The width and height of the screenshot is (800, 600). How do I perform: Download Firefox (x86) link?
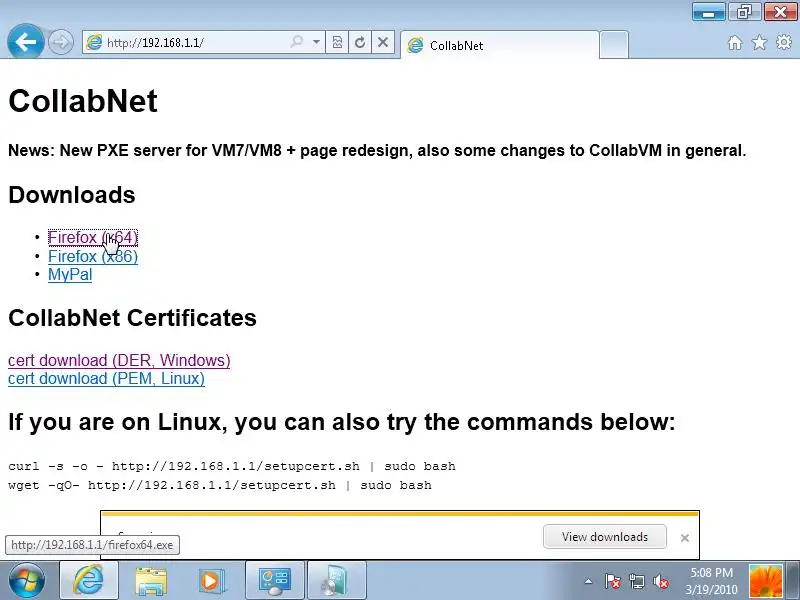click(x=93, y=256)
